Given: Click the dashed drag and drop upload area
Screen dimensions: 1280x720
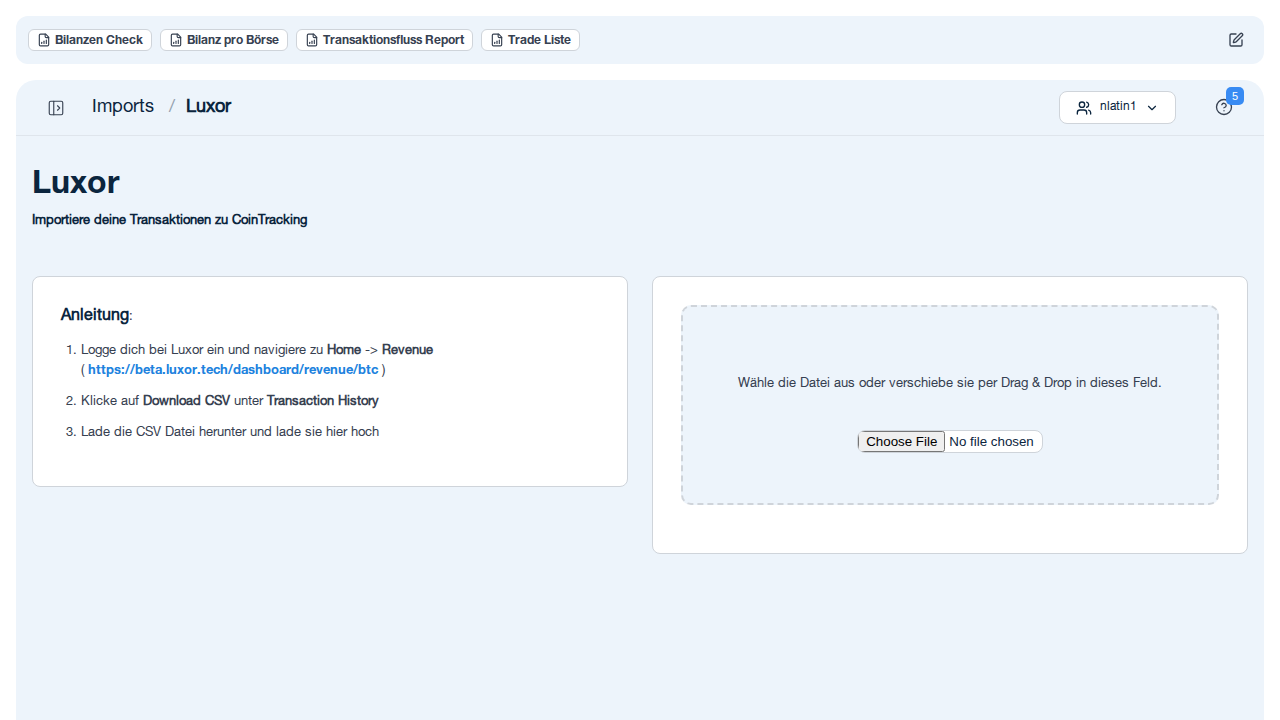Looking at the screenshot, I should (950, 405).
